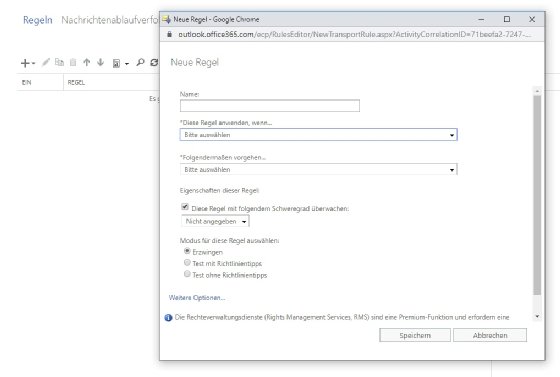
Task: Switch to the Nachrichtenablaufverfolgung tab
Action: pos(110,20)
